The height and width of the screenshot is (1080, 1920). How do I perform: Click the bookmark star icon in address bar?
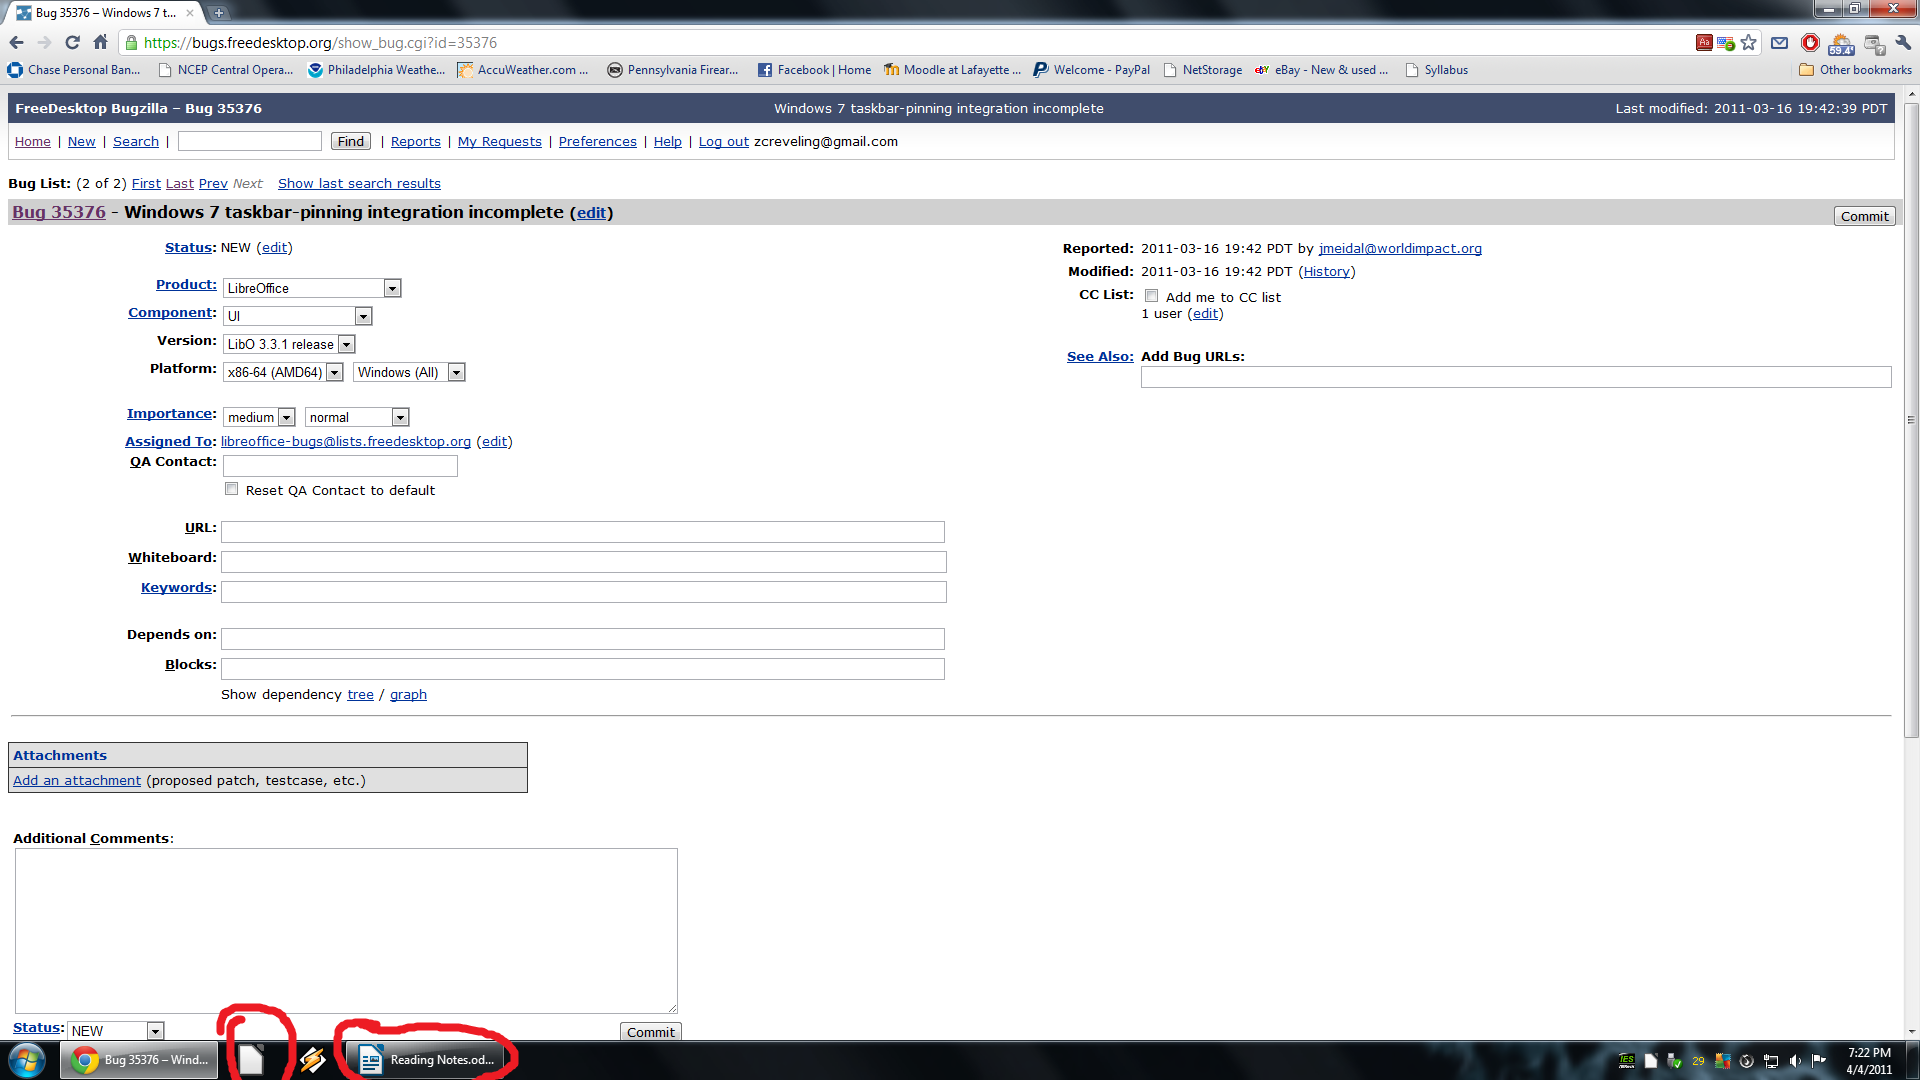coord(1748,43)
